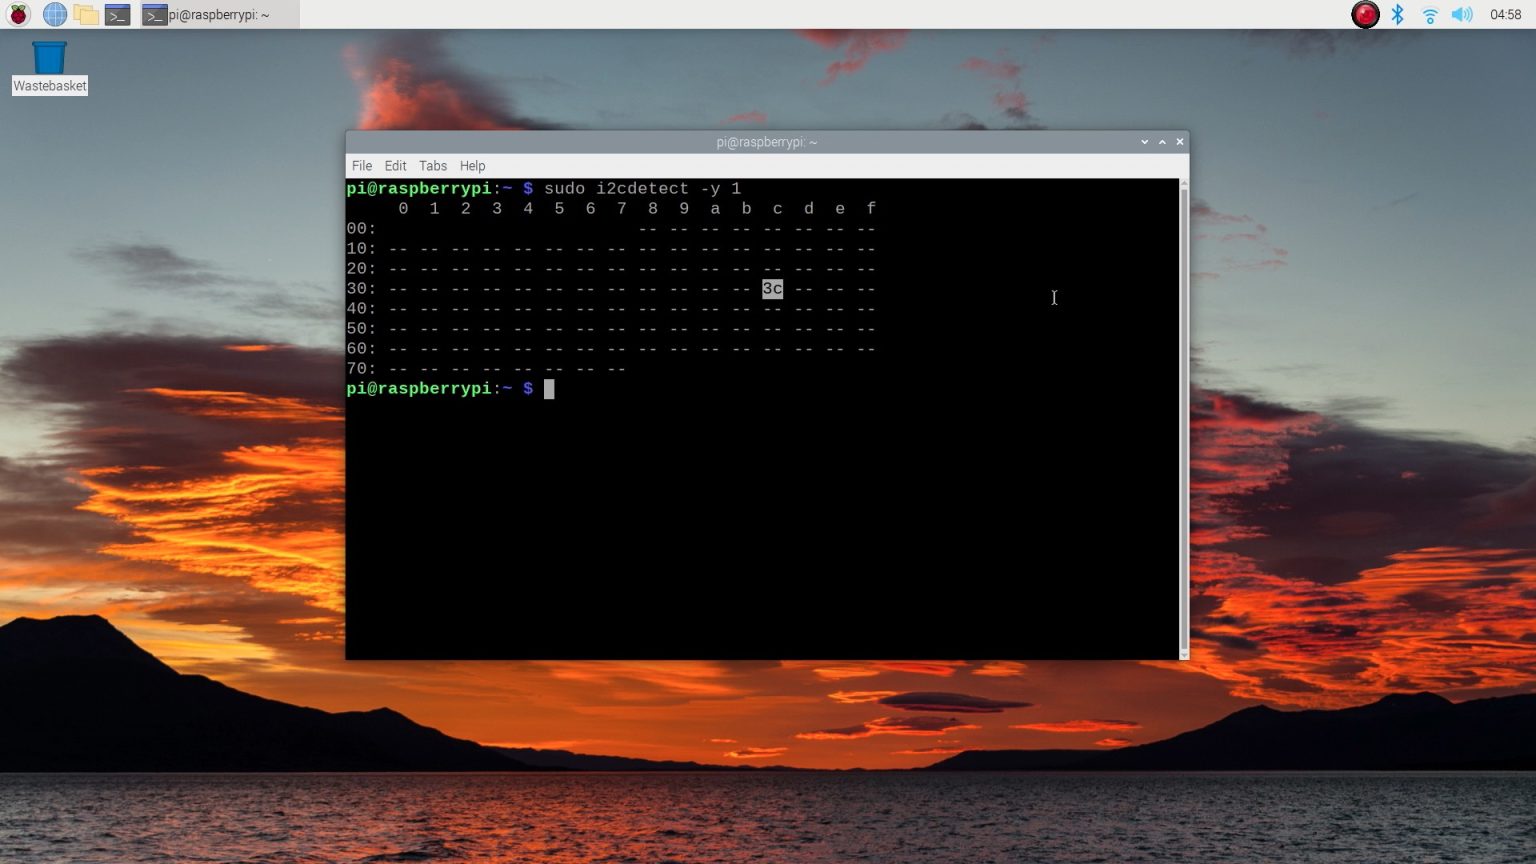The height and width of the screenshot is (864, 1536).
Task: Toggle the terminal window shade chevron
Action: pyautogui.click(x=1144, y=142)
